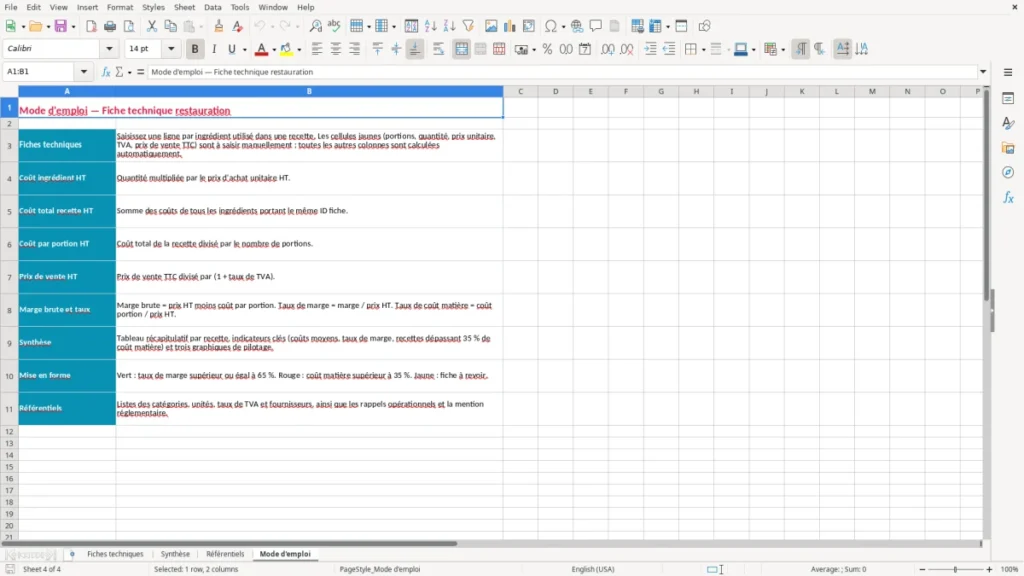Click the Spelling check icon
1024x576 pixels.
tap(334, 26)
